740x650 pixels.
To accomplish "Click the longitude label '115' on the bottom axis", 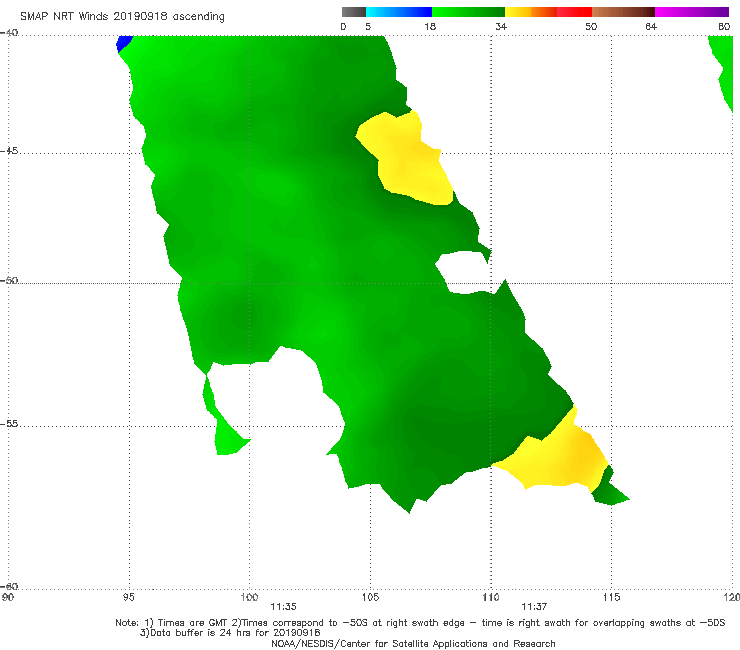I will pos(612,598).
